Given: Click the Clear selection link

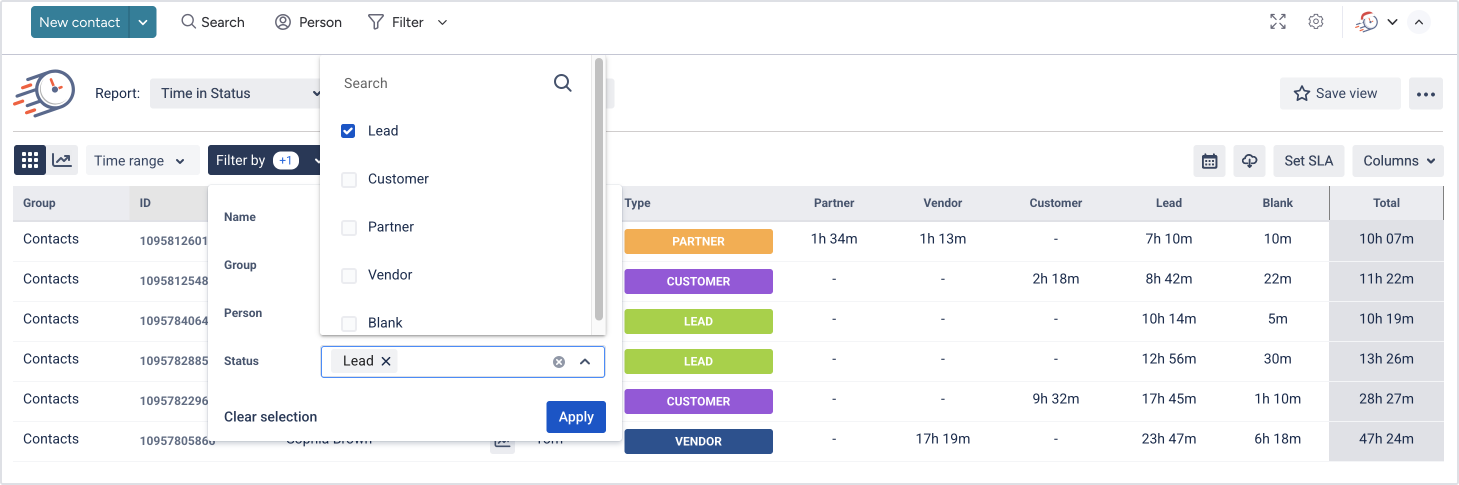Looking at the screenshot, I should (x=270, y=417).
